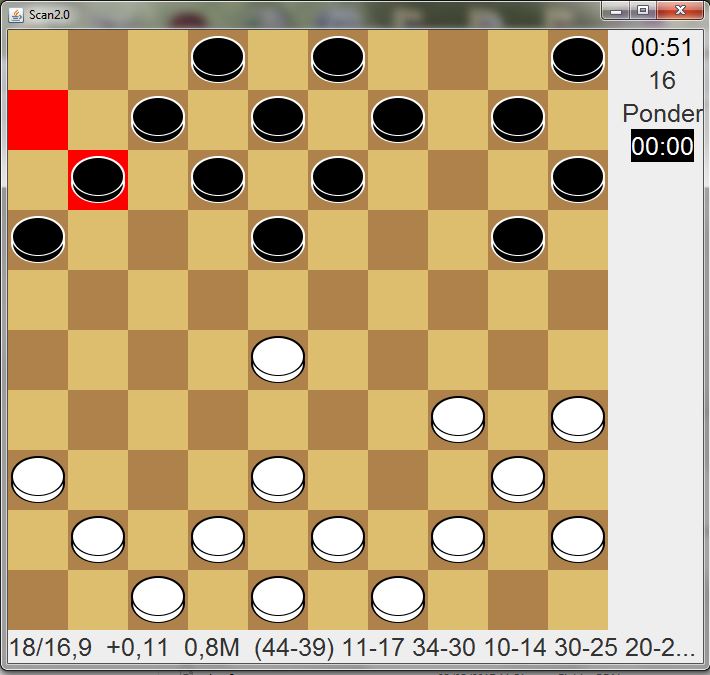Click the +0,11 evaluation score

pyautogui.click(x=139, y=647)
